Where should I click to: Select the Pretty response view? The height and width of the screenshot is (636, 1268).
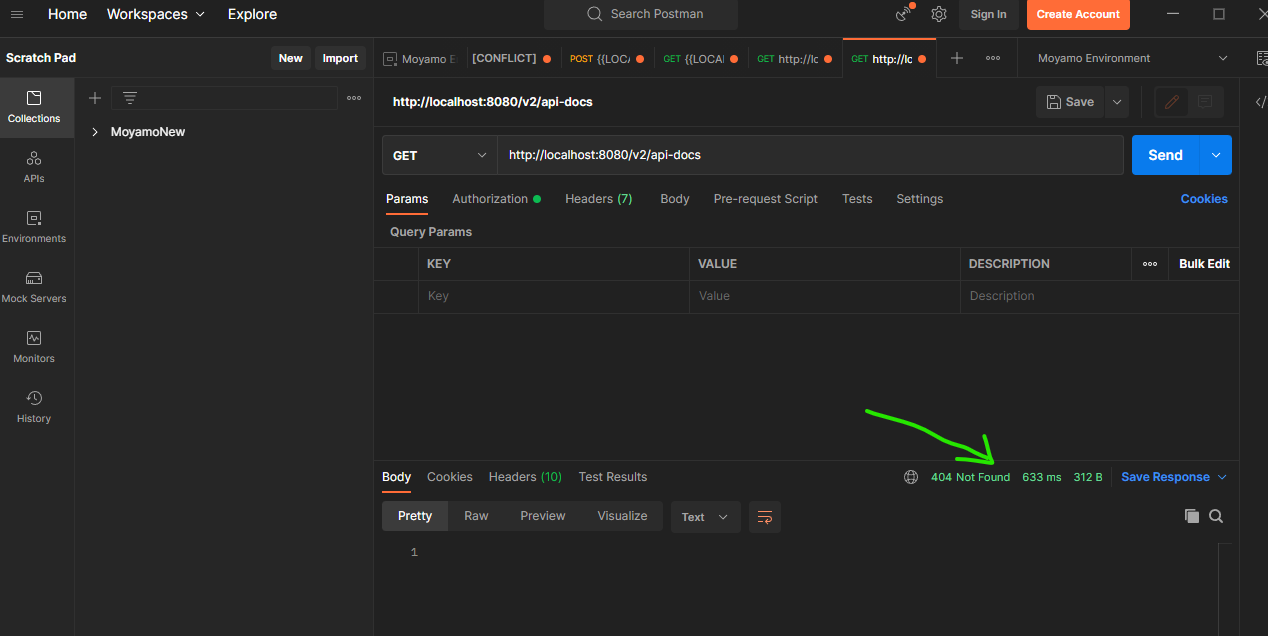click(415, 516)
